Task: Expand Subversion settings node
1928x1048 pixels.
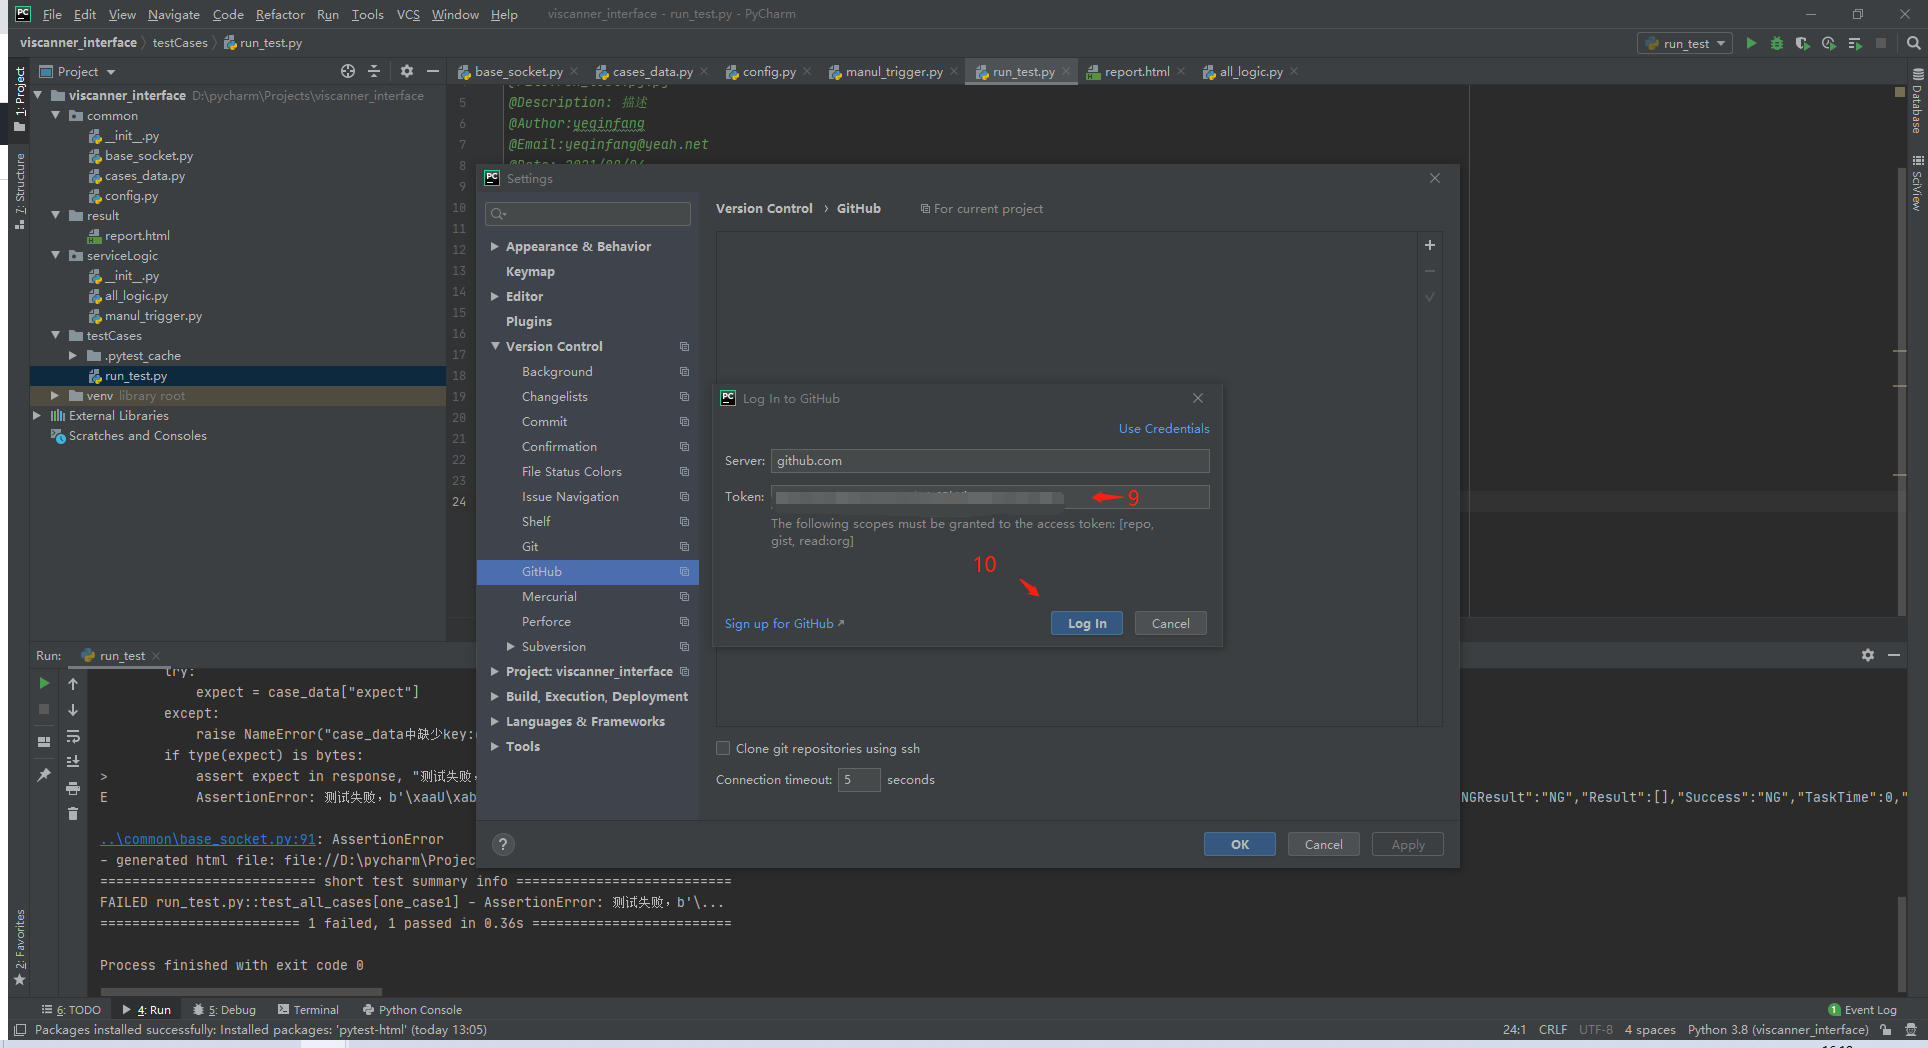Action: 510,646
